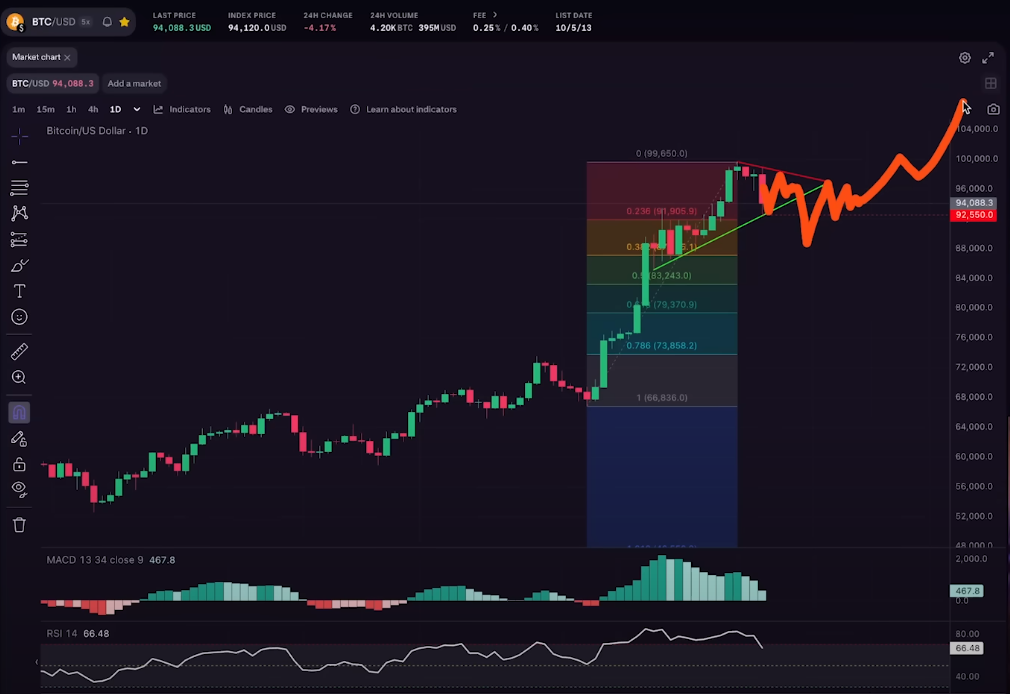1010x694 pixels.
Task: Select the crosshair cursor tool
Action: (19, 136)
